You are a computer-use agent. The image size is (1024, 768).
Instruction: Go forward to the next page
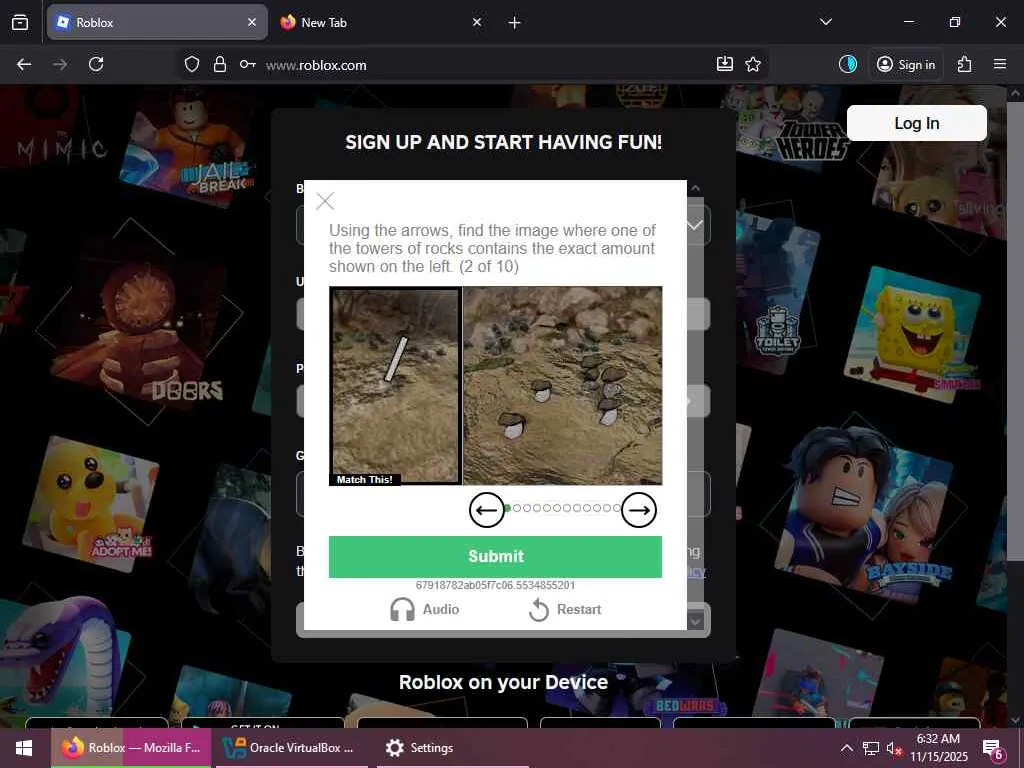(60, 64)
